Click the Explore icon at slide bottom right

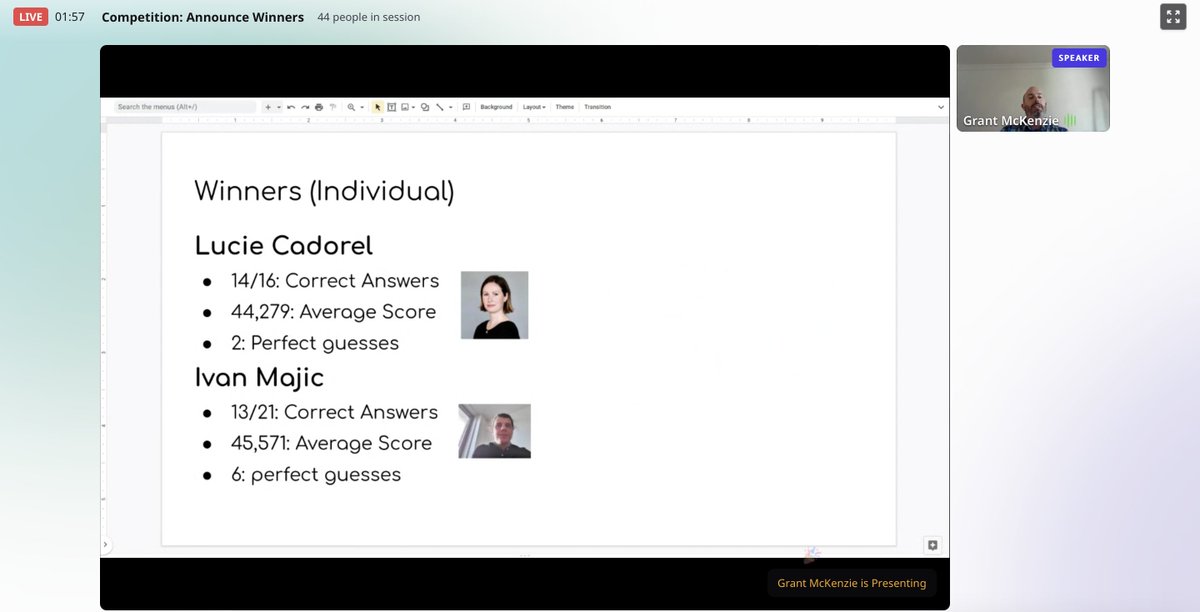pos(932,545)
